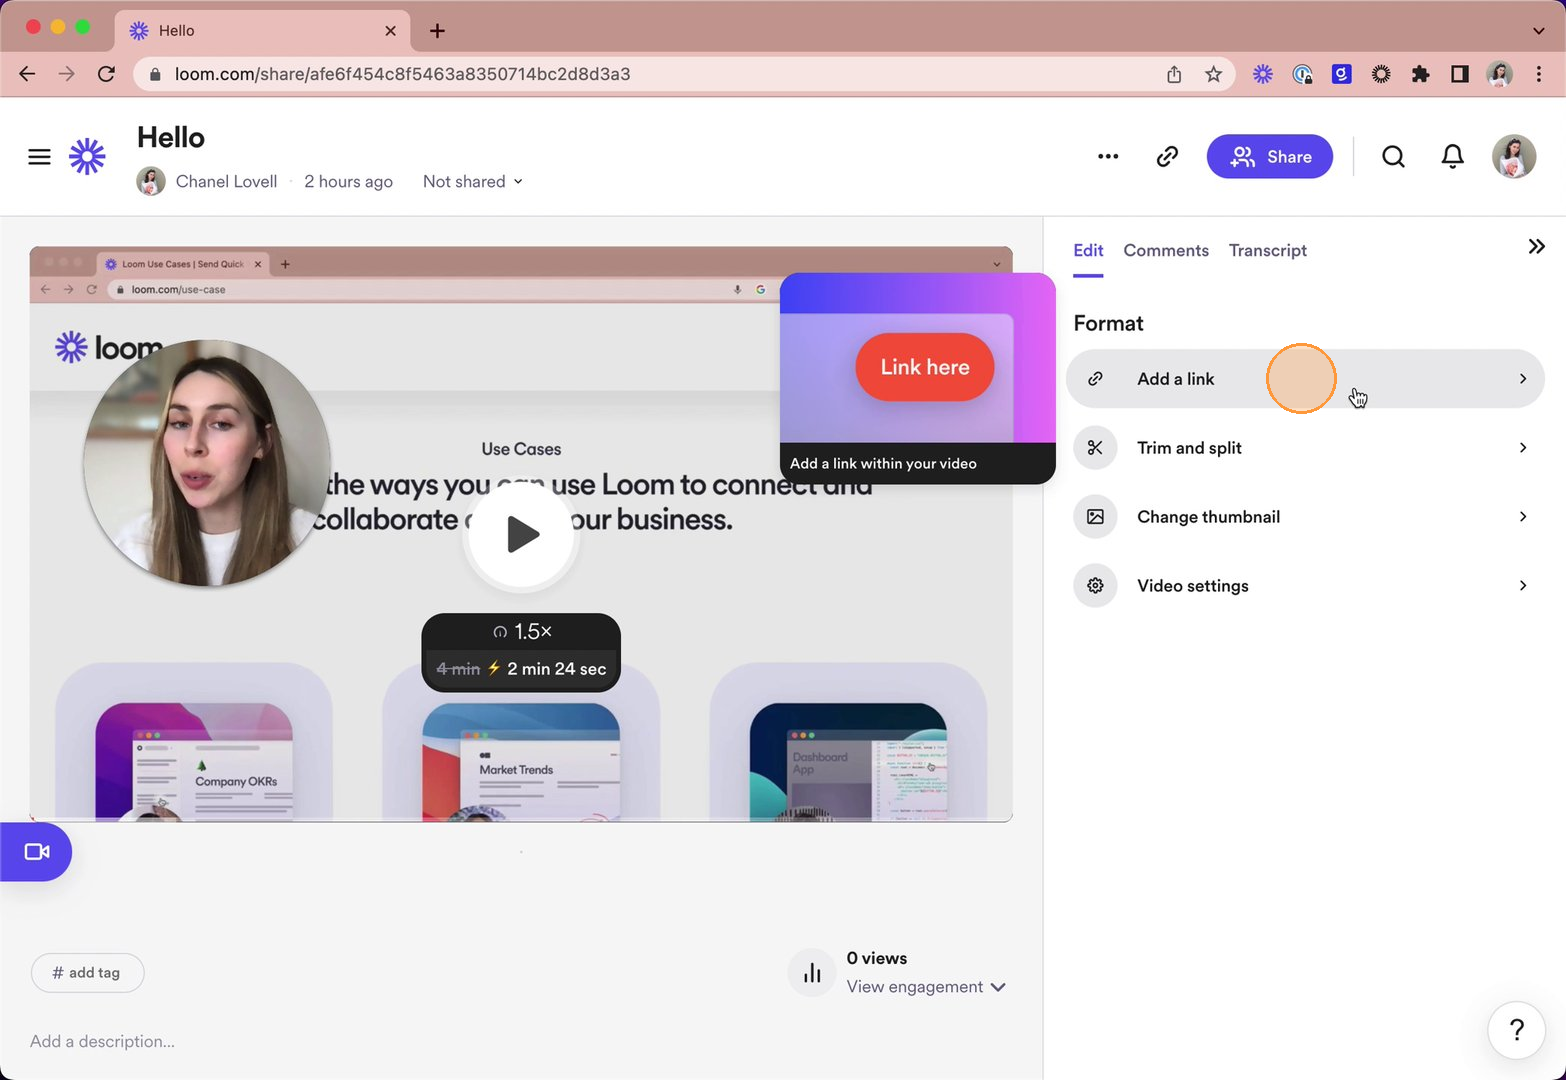Switch to the Edit tab
The width and height of the screenshot is (1566, 1080).
click(1088, 251)
